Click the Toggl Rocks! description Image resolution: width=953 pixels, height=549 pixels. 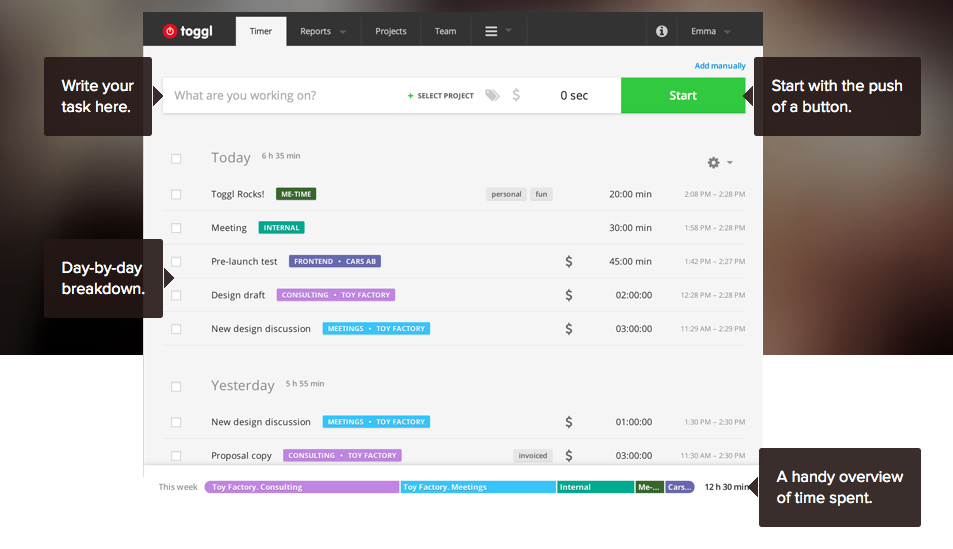[238, 195]
